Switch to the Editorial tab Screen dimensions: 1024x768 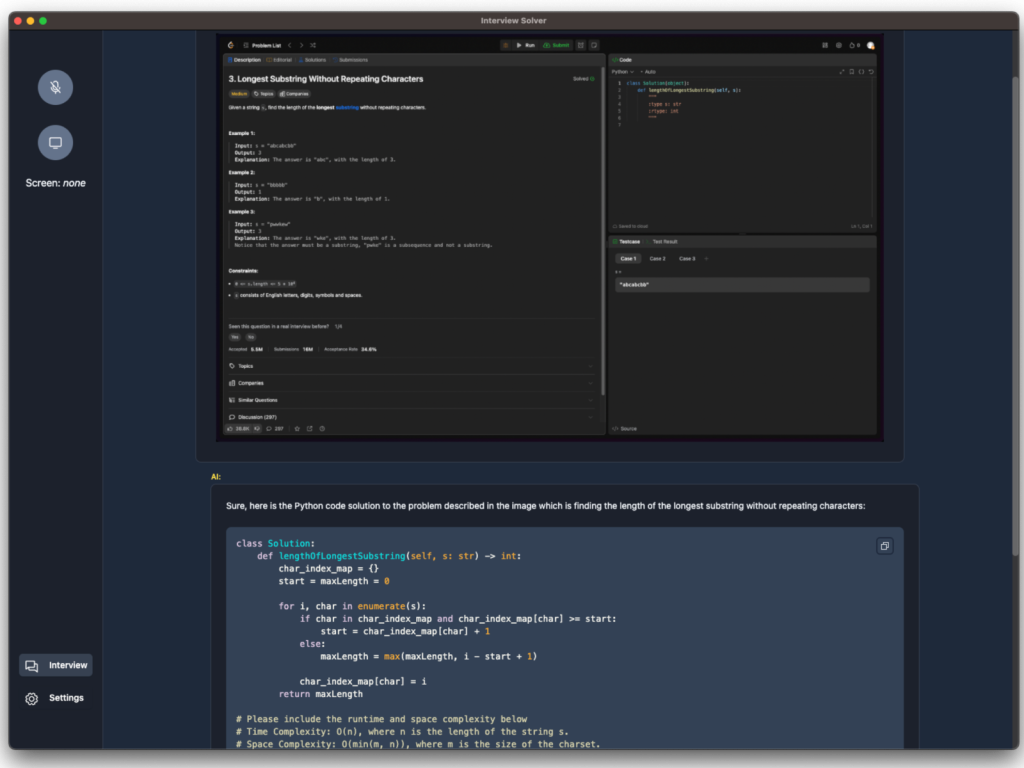pos(281,60)
